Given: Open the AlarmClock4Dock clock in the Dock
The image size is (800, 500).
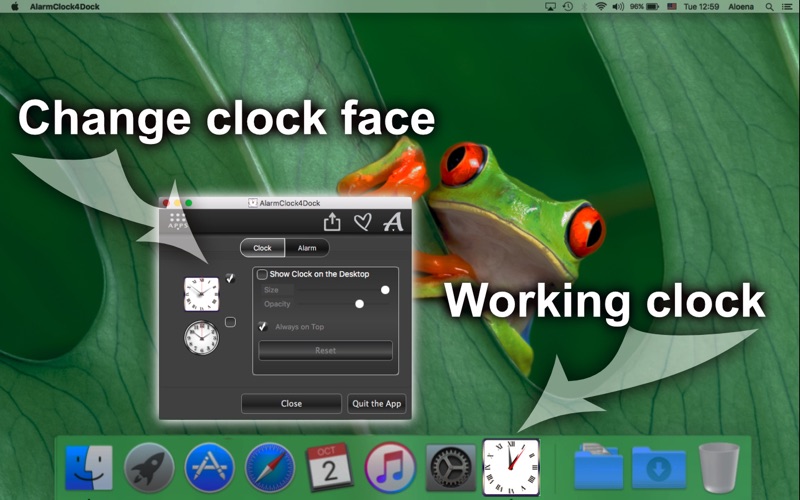Looking at the screenshot, I should click(x=510, y=467).
